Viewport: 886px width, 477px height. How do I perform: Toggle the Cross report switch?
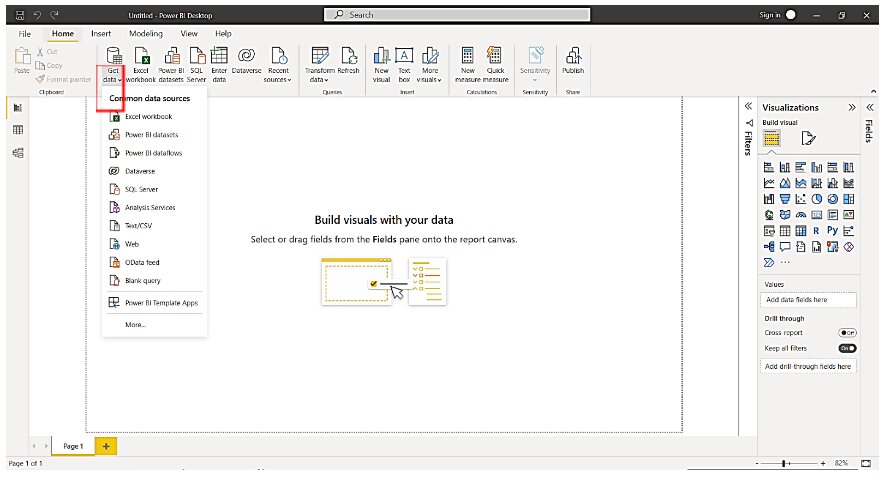[x=847, y=333]
